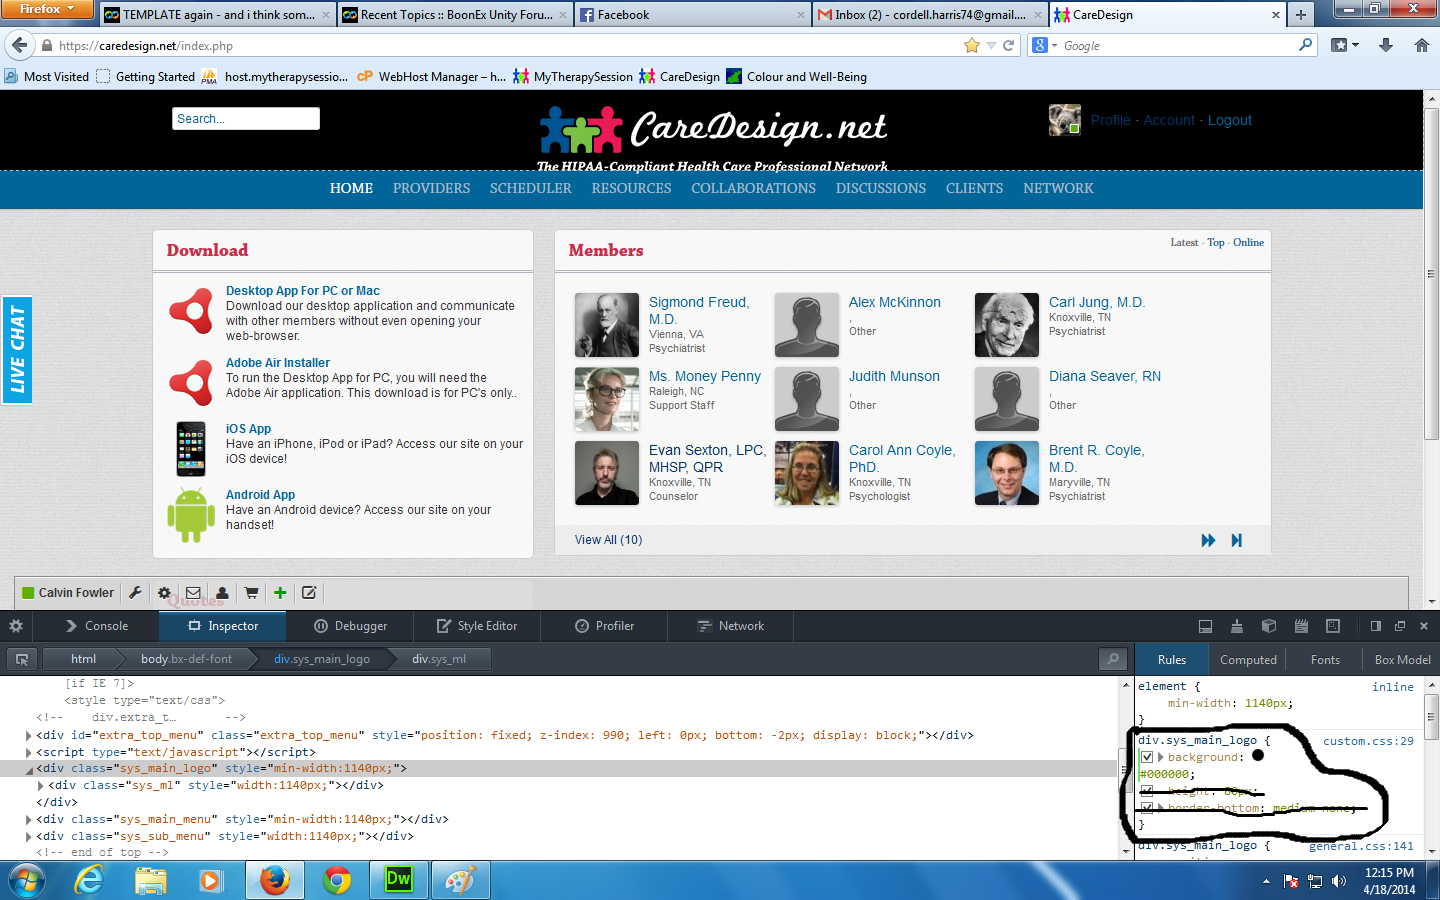Open the shopping cart icon in member bar
The width and height of the screenshot is (1440, 900).
click(x=251, y=593)
